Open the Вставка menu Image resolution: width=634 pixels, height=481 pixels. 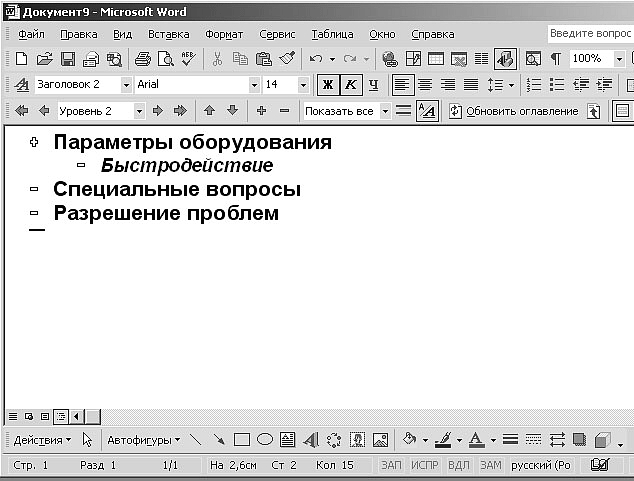pos(169,34)
